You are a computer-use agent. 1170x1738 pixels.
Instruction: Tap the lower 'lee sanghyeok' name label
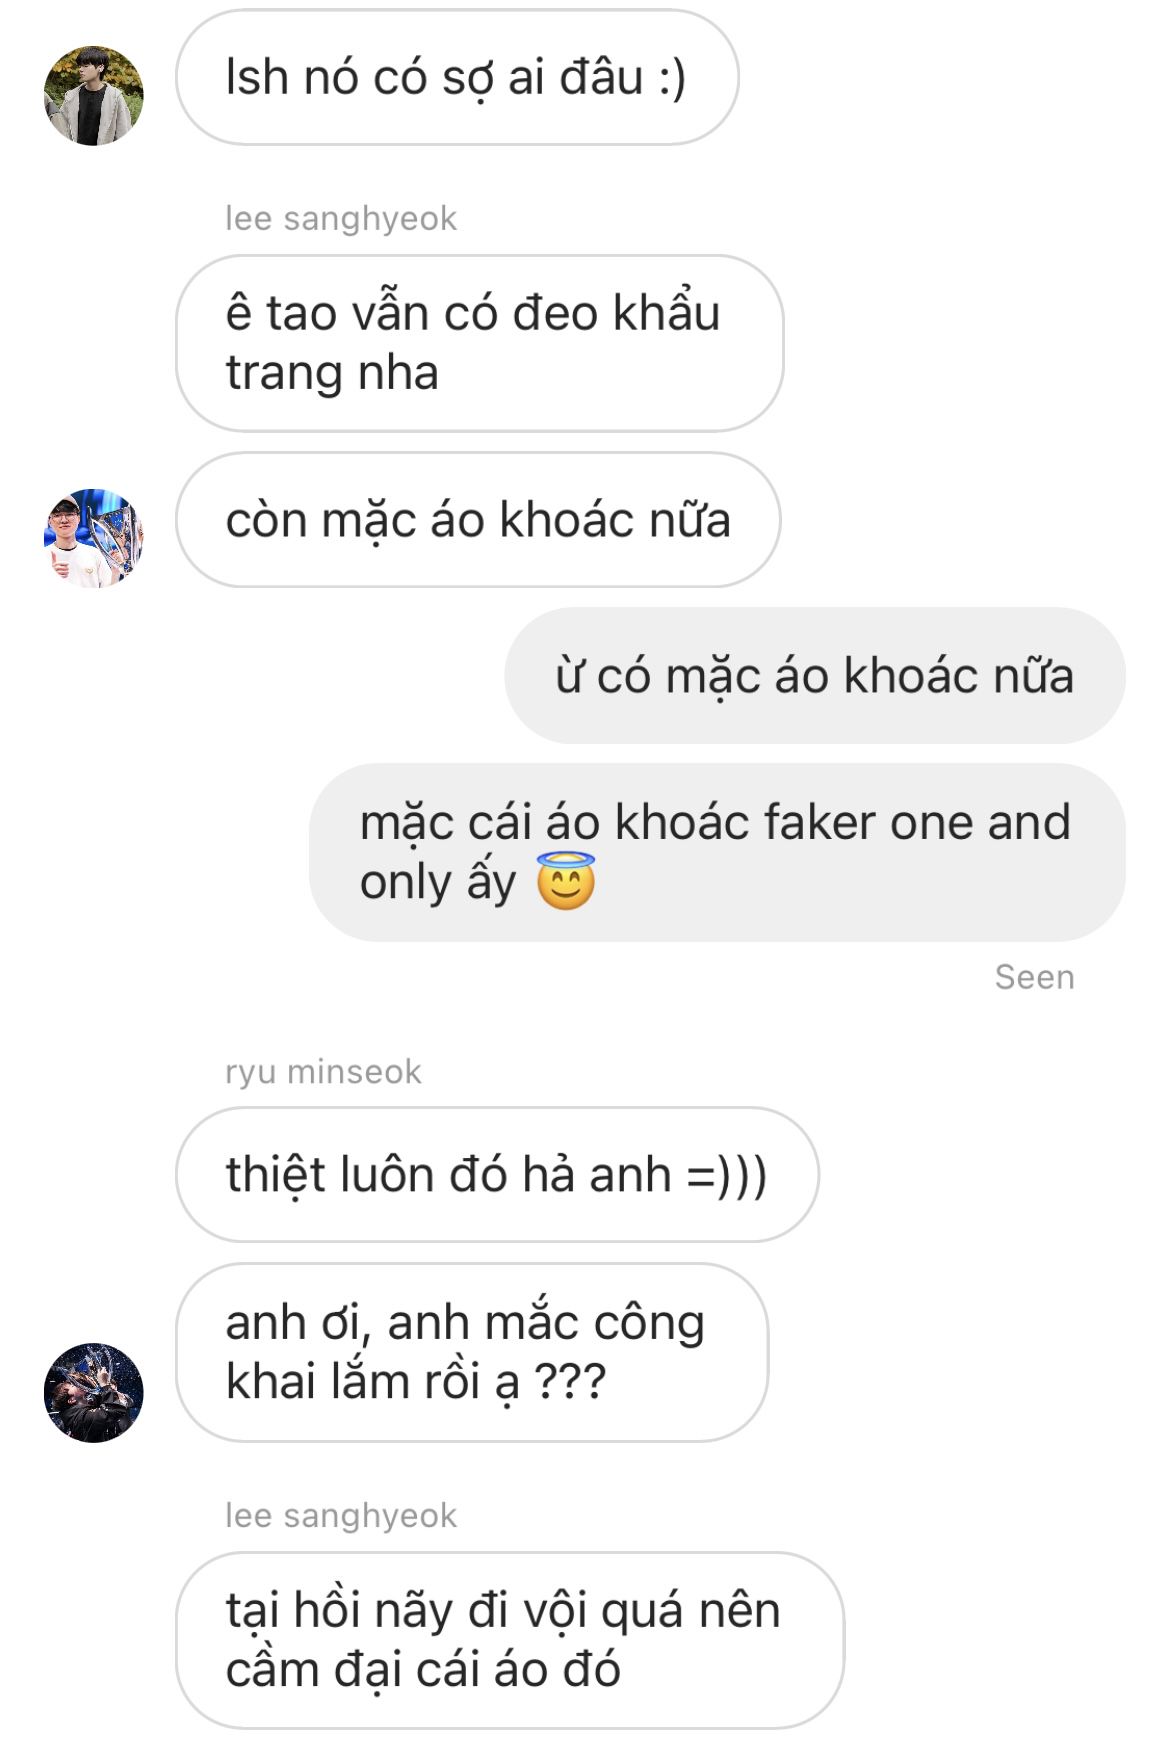[341, 1515]
